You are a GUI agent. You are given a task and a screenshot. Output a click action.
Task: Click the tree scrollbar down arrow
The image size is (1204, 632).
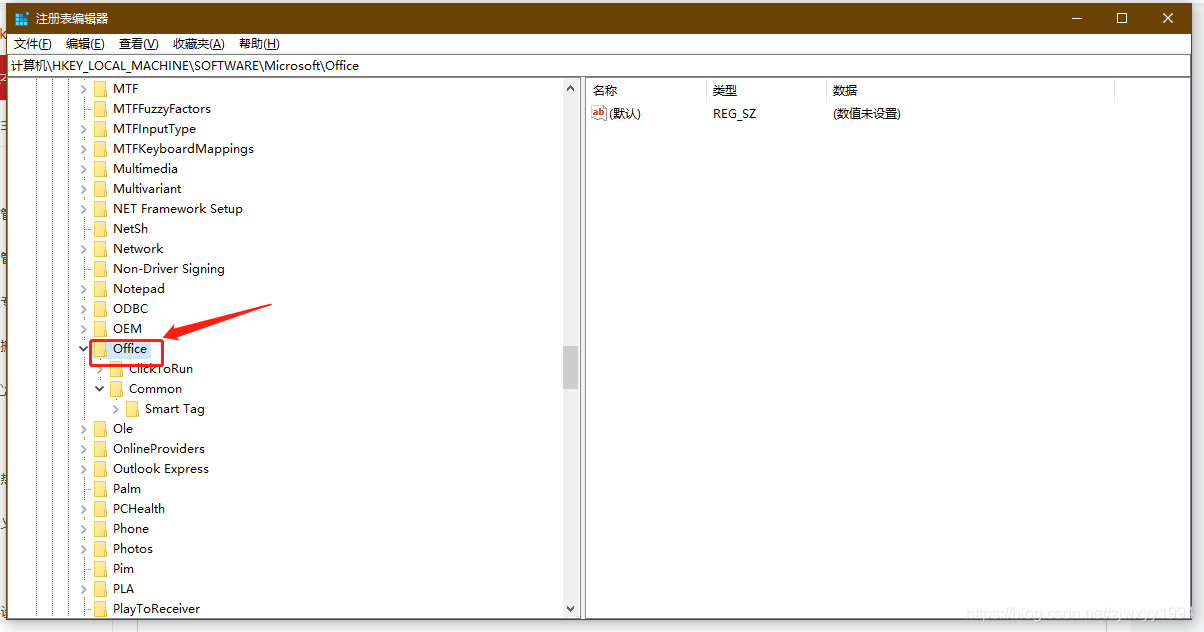(570, 608)
